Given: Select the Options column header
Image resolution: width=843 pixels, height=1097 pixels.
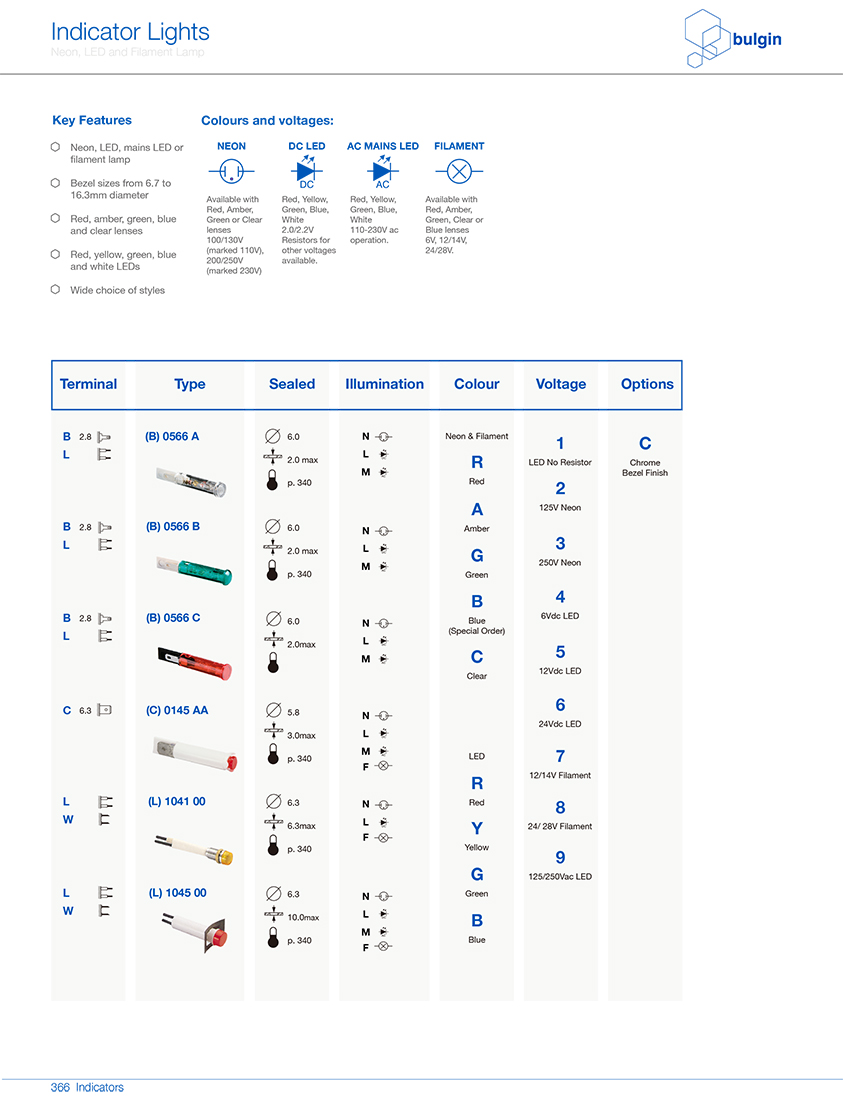Looking at the screenshot, I should tap(647, 384).
